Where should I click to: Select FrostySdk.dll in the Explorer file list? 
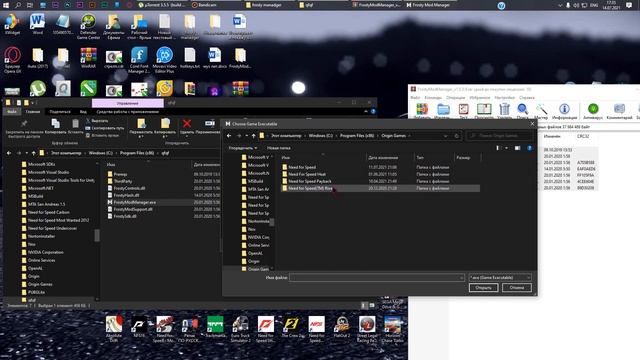tap(125, 216)
